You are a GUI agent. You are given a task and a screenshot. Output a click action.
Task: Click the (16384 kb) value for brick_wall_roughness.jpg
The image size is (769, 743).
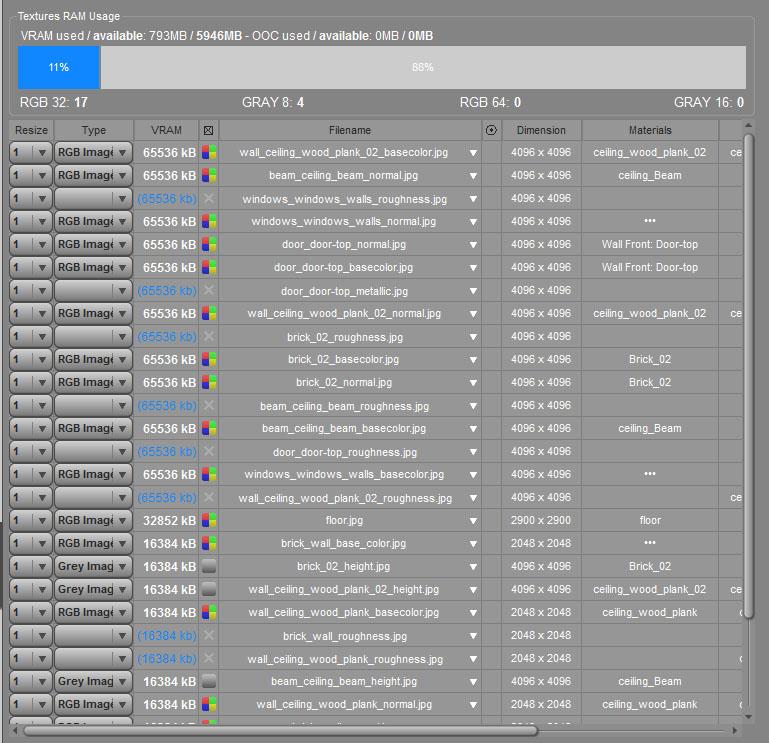click(167, 636)
